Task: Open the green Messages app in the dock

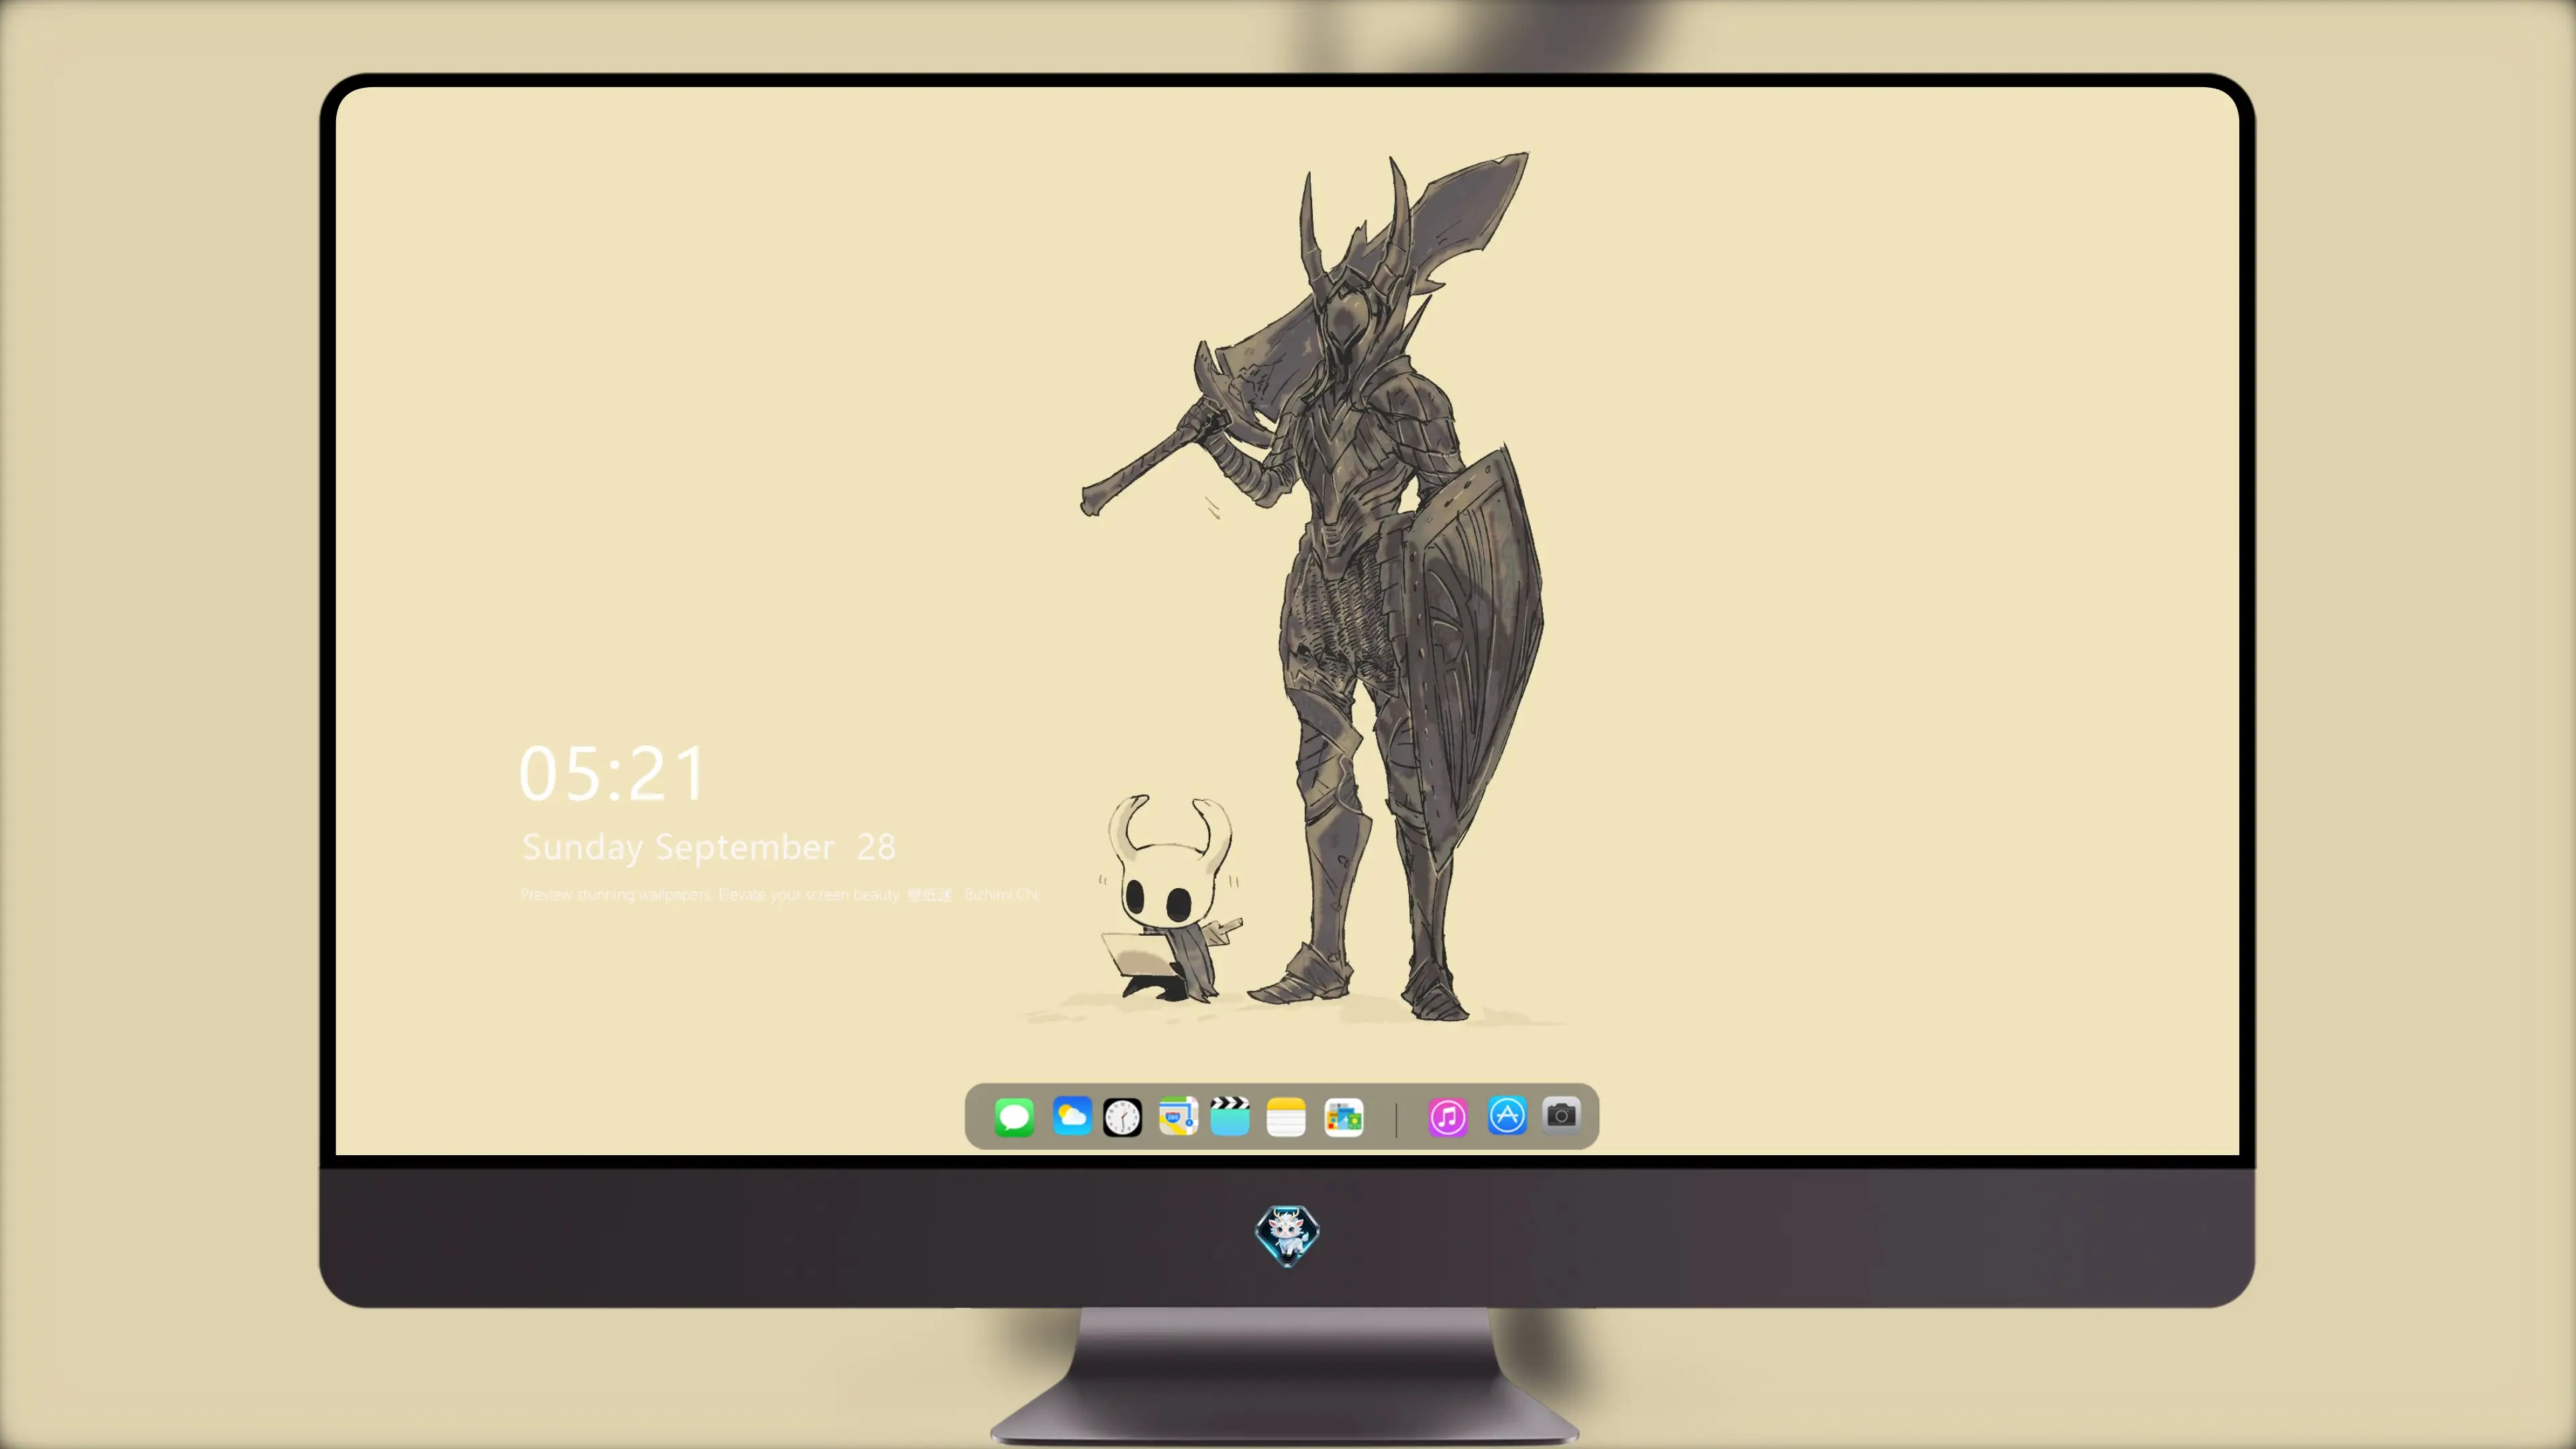Action: [x=1014, y=1117]
